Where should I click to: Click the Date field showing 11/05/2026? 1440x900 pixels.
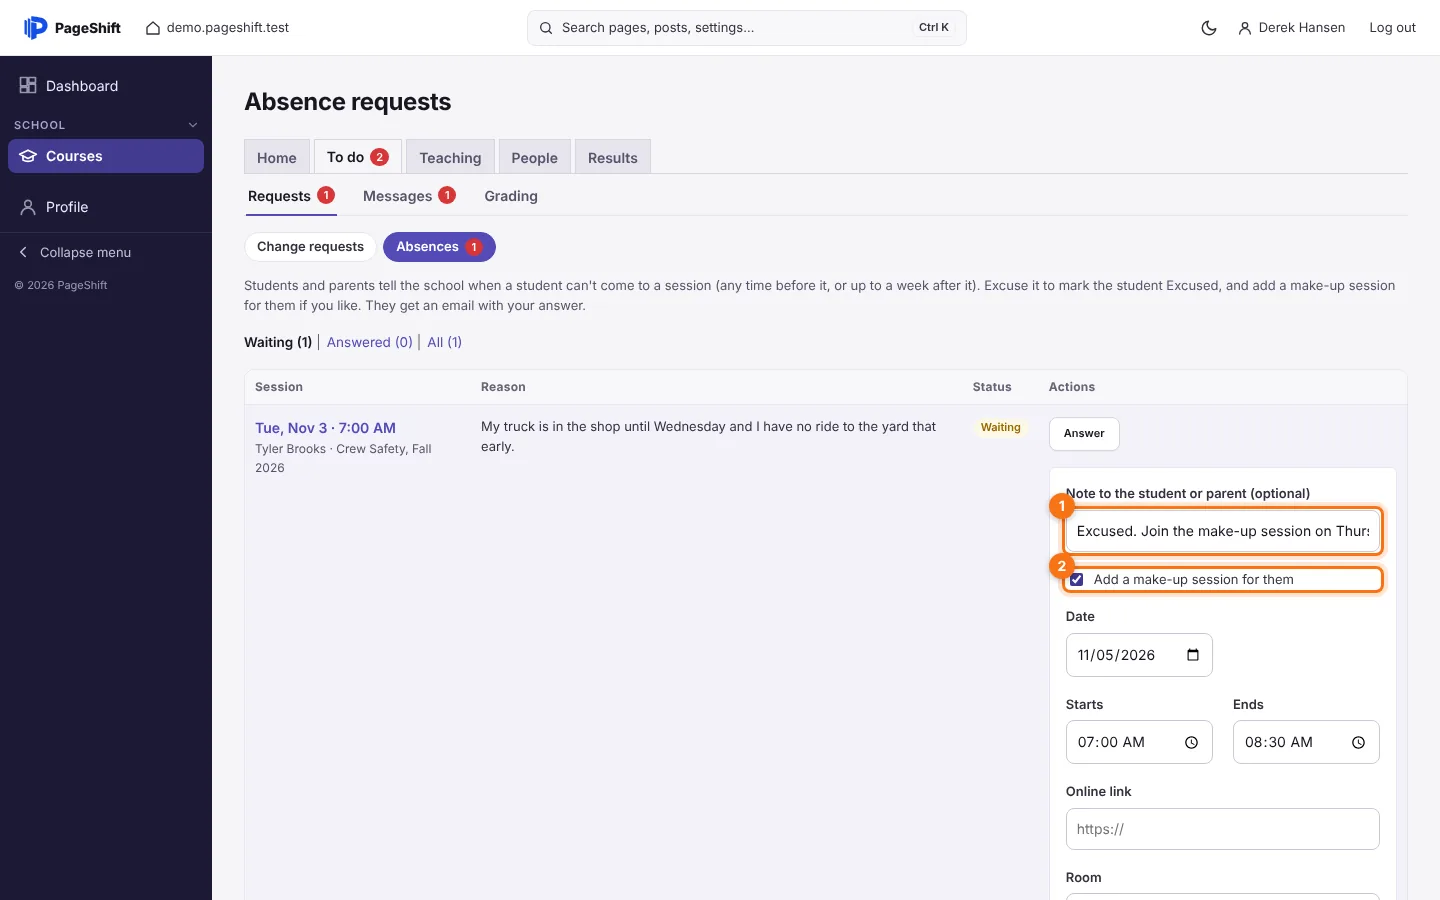[1139, 655]
